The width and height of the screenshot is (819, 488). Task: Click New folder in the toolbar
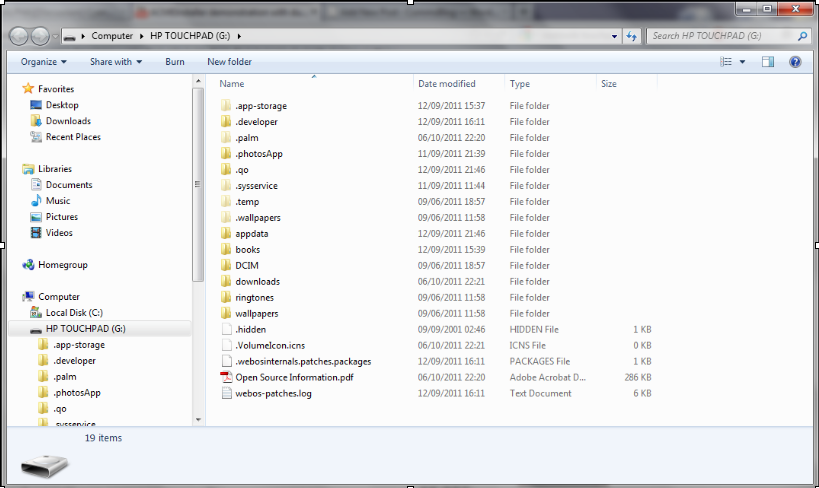[x=229, y=62]
